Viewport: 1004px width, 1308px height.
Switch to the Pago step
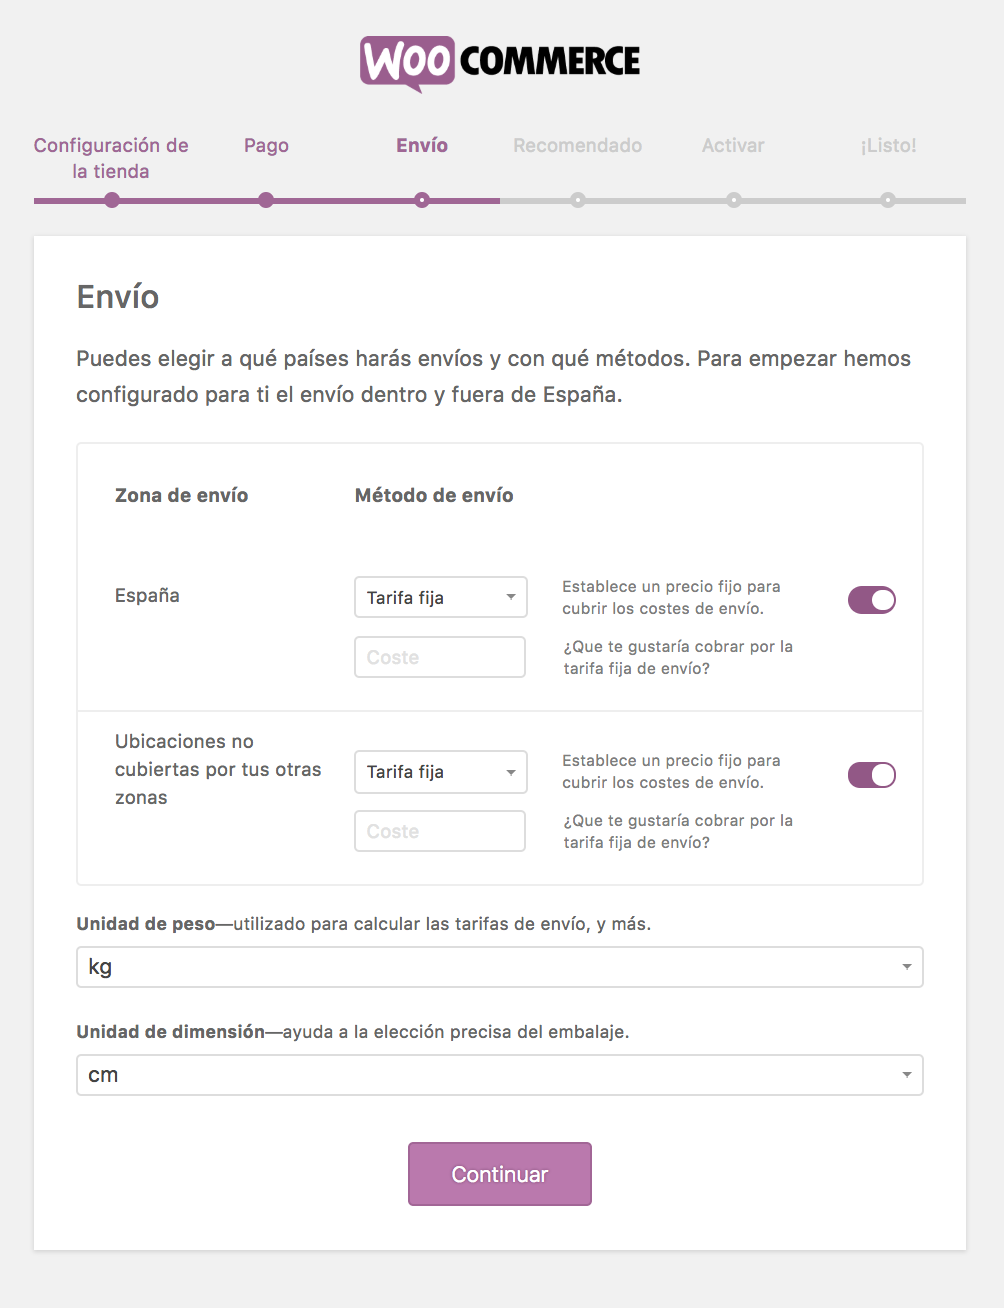pos(266,146)
